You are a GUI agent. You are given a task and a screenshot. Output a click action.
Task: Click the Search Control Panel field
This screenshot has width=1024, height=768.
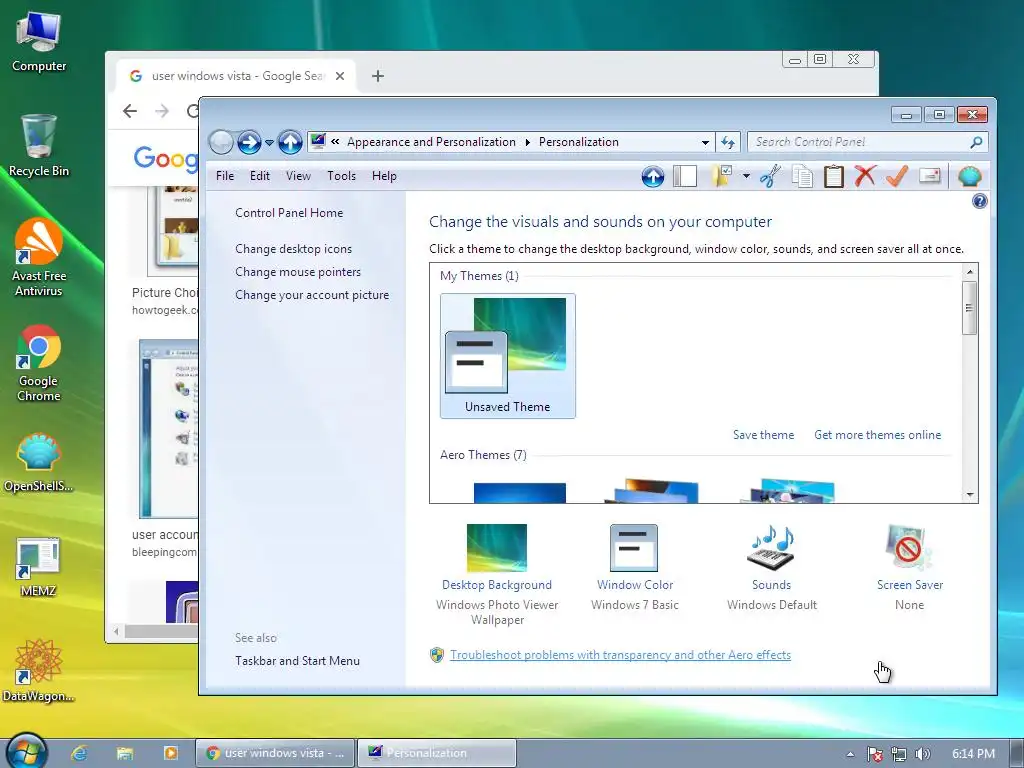pos(867,142)
